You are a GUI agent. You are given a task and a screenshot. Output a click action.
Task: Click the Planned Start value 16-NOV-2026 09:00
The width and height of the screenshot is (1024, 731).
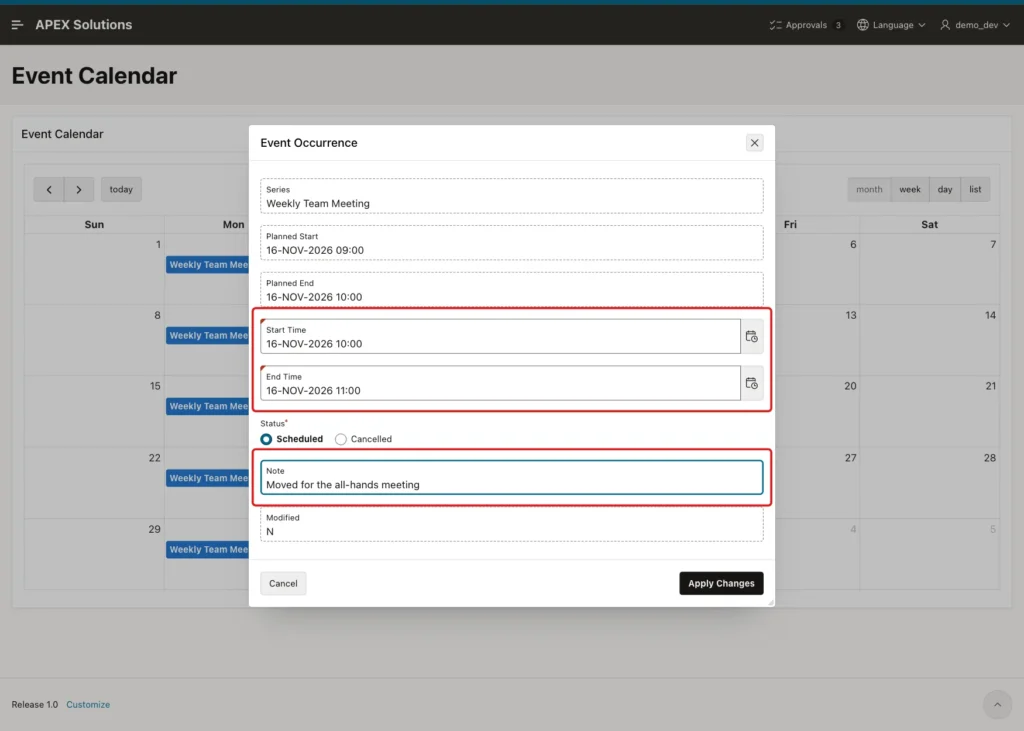(315, 250)
